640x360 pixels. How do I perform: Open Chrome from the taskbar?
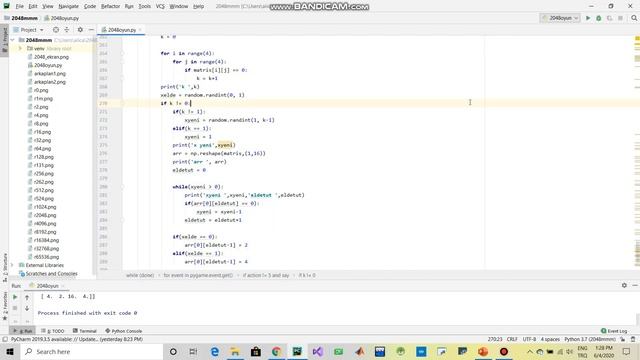[276, 351]
